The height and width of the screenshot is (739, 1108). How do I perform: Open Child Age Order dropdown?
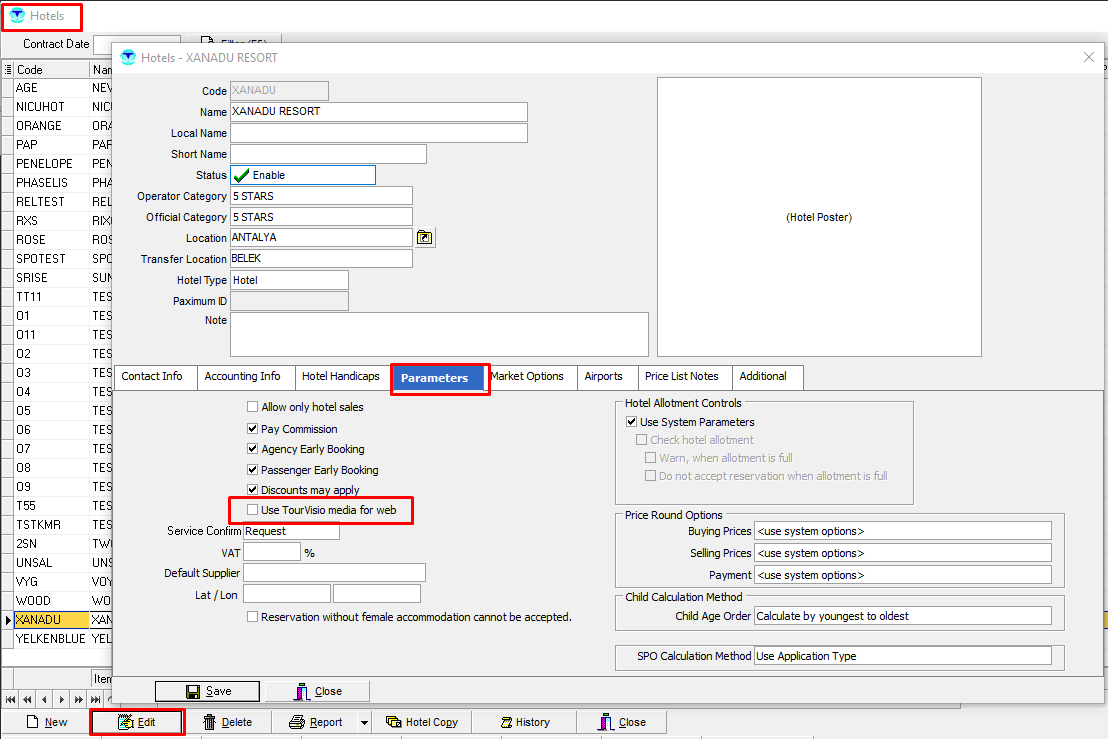(902, 616)
